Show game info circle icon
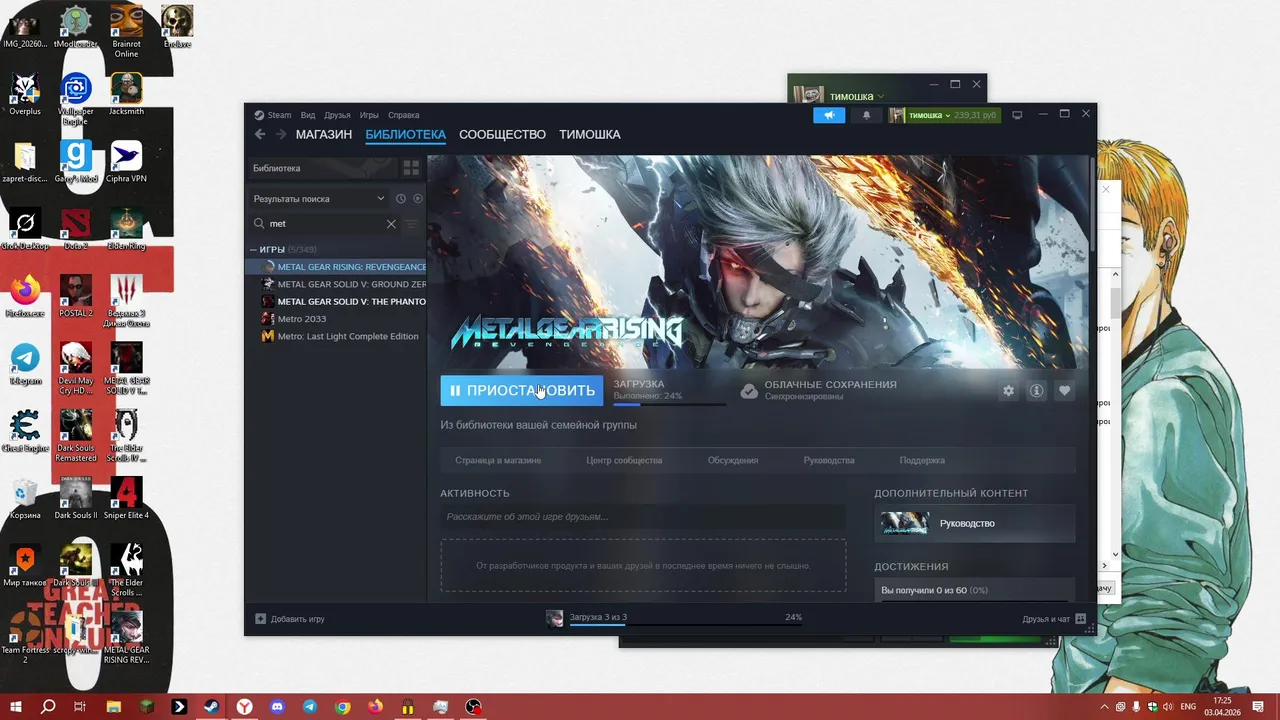Viewport: 1280px width, 720px height. click(1036, 391)
